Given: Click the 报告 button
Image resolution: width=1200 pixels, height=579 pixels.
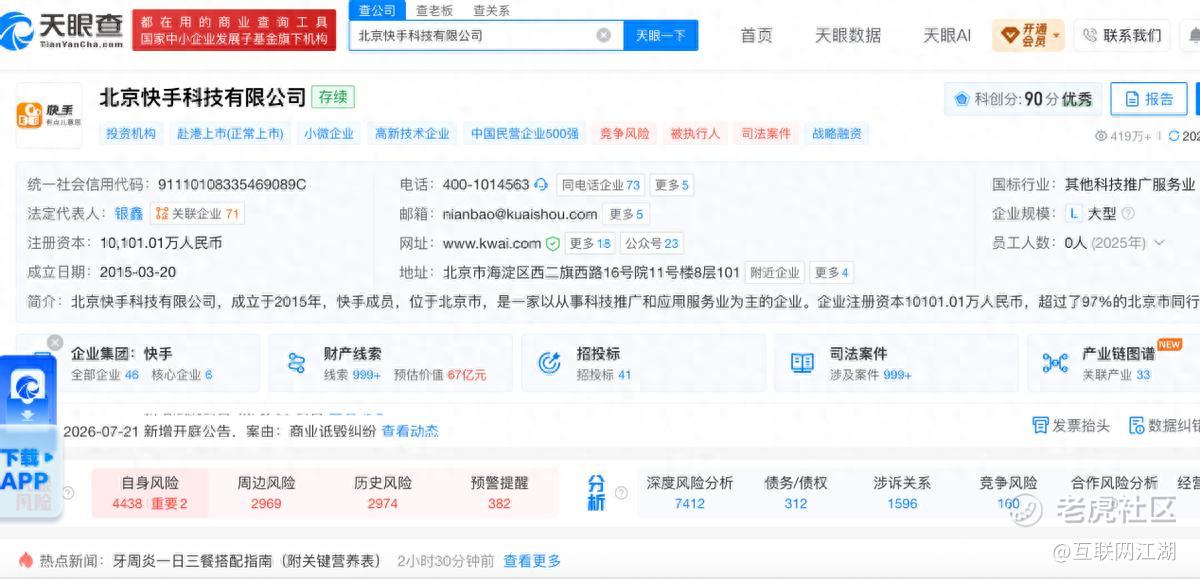Looking at the screenshot, I should click(1148, 99).
